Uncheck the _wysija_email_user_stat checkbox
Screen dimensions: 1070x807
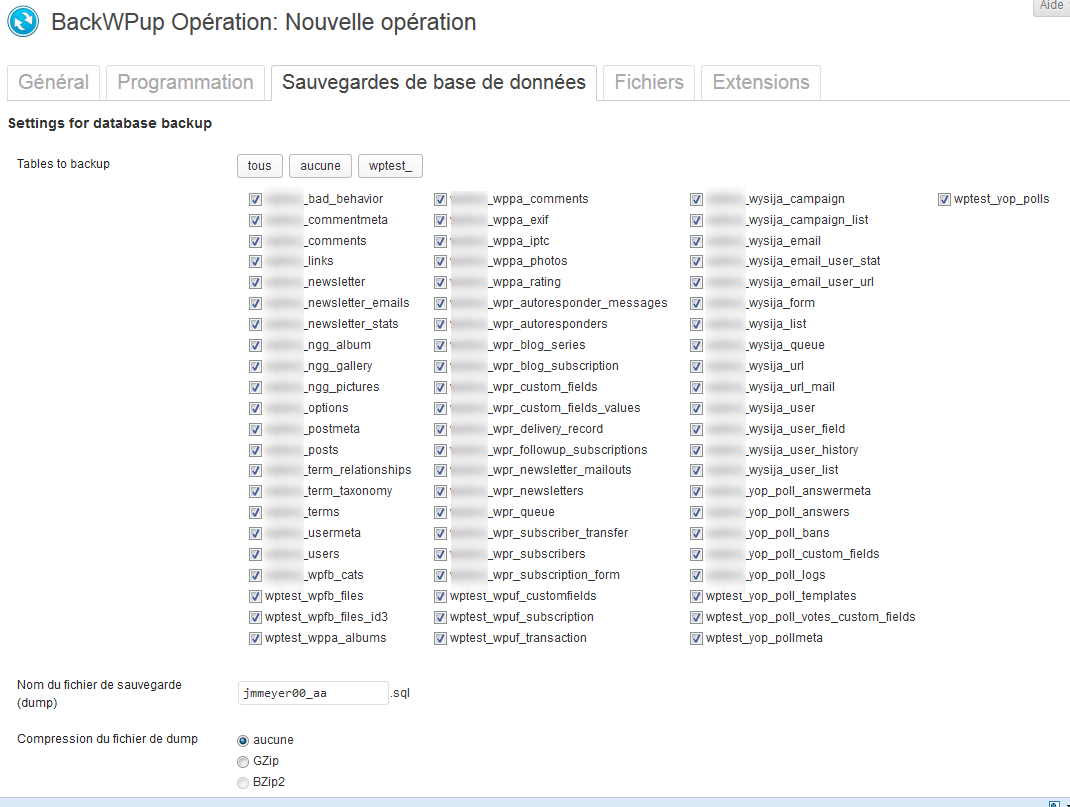click(x=696, y=261)
